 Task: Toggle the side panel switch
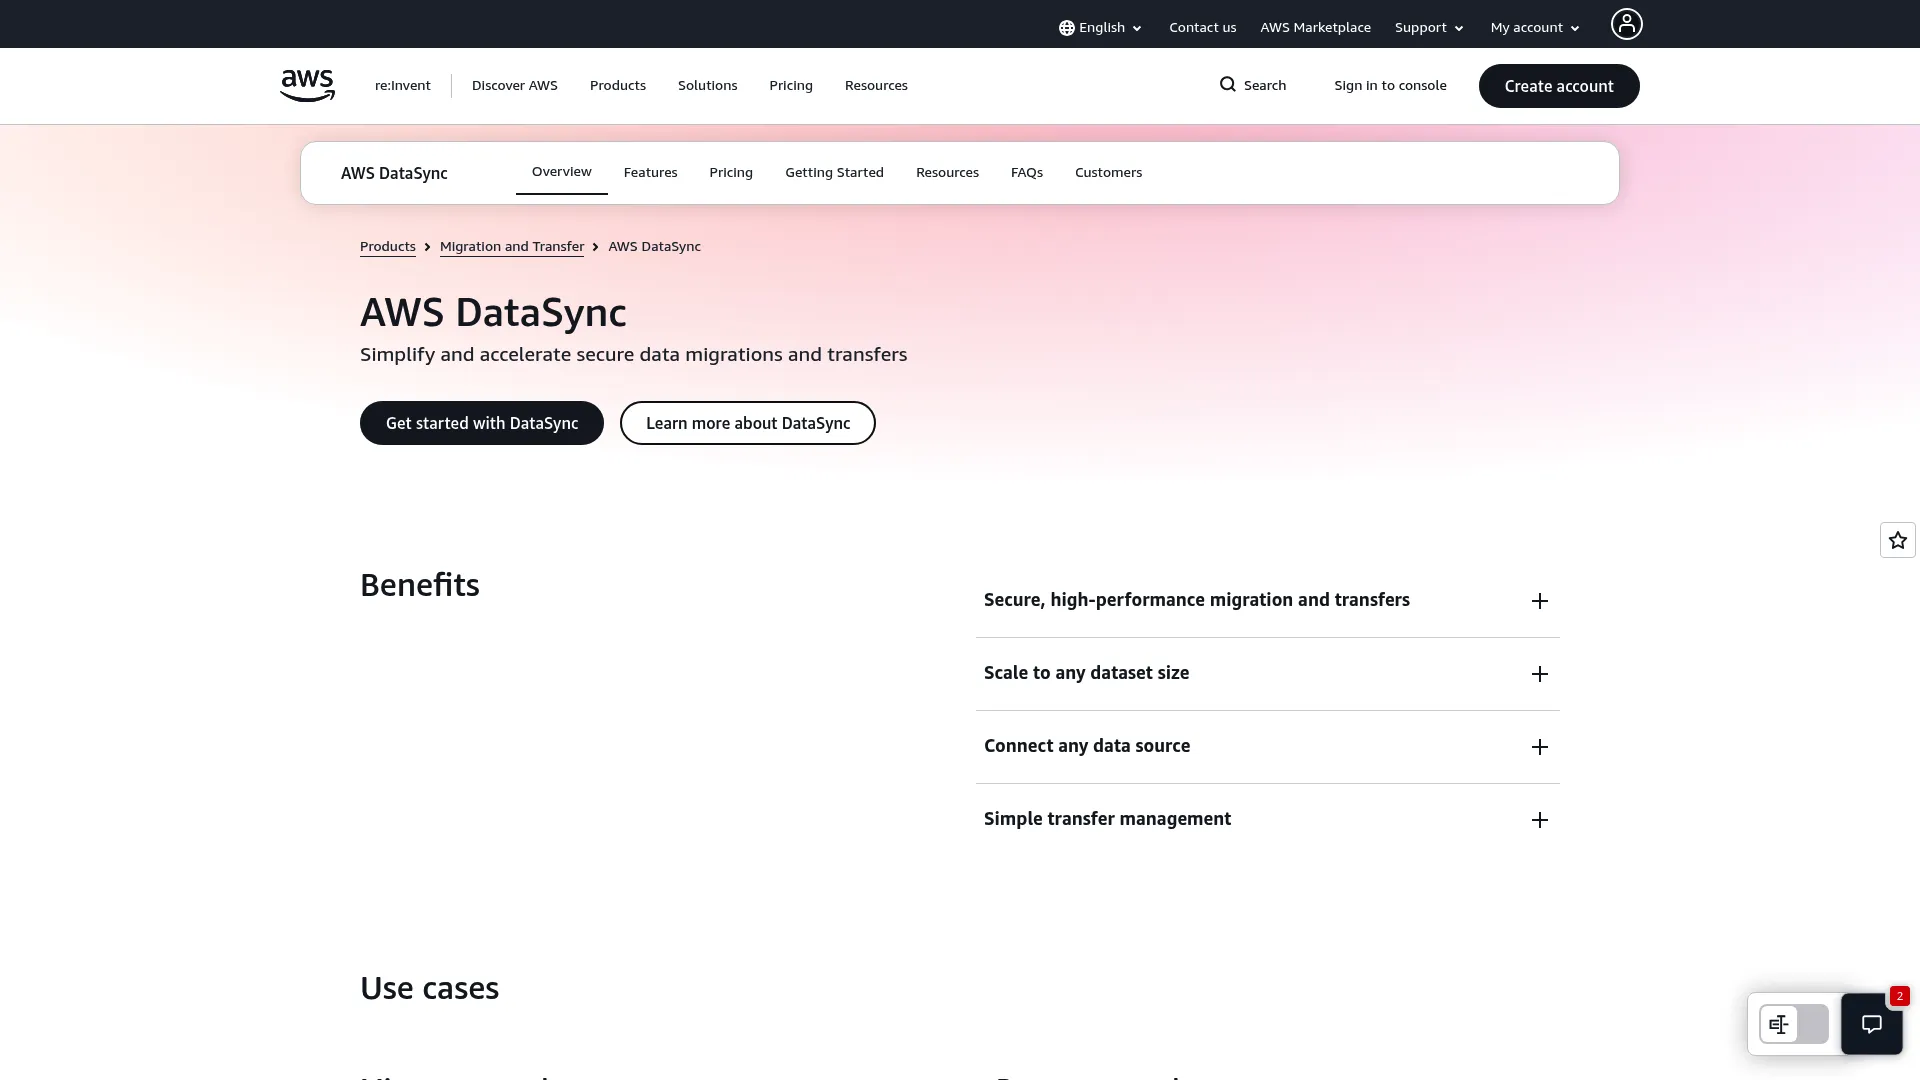point(1794,1024)
